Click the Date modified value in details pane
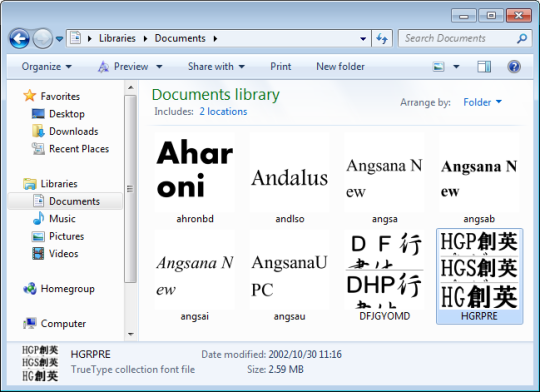Viewport: 540px width, 392px height. [305, 354]
